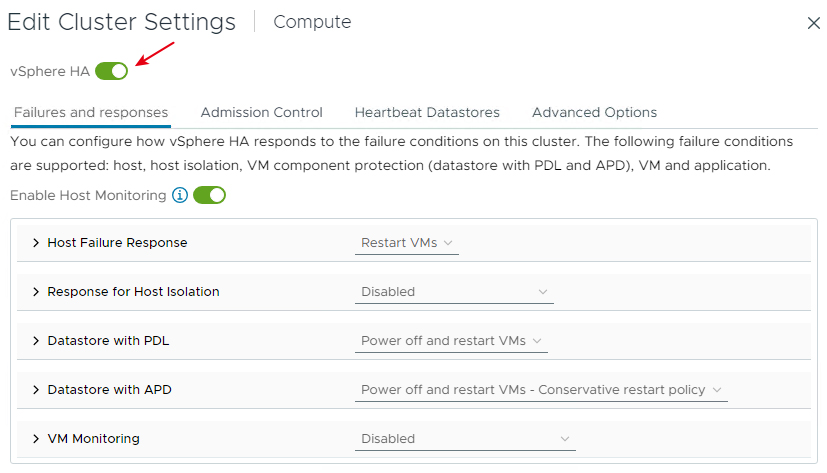Screen dimensions: 827x473
Task: Switch to the Admission Control tab
Action: [x=261, y=112]
